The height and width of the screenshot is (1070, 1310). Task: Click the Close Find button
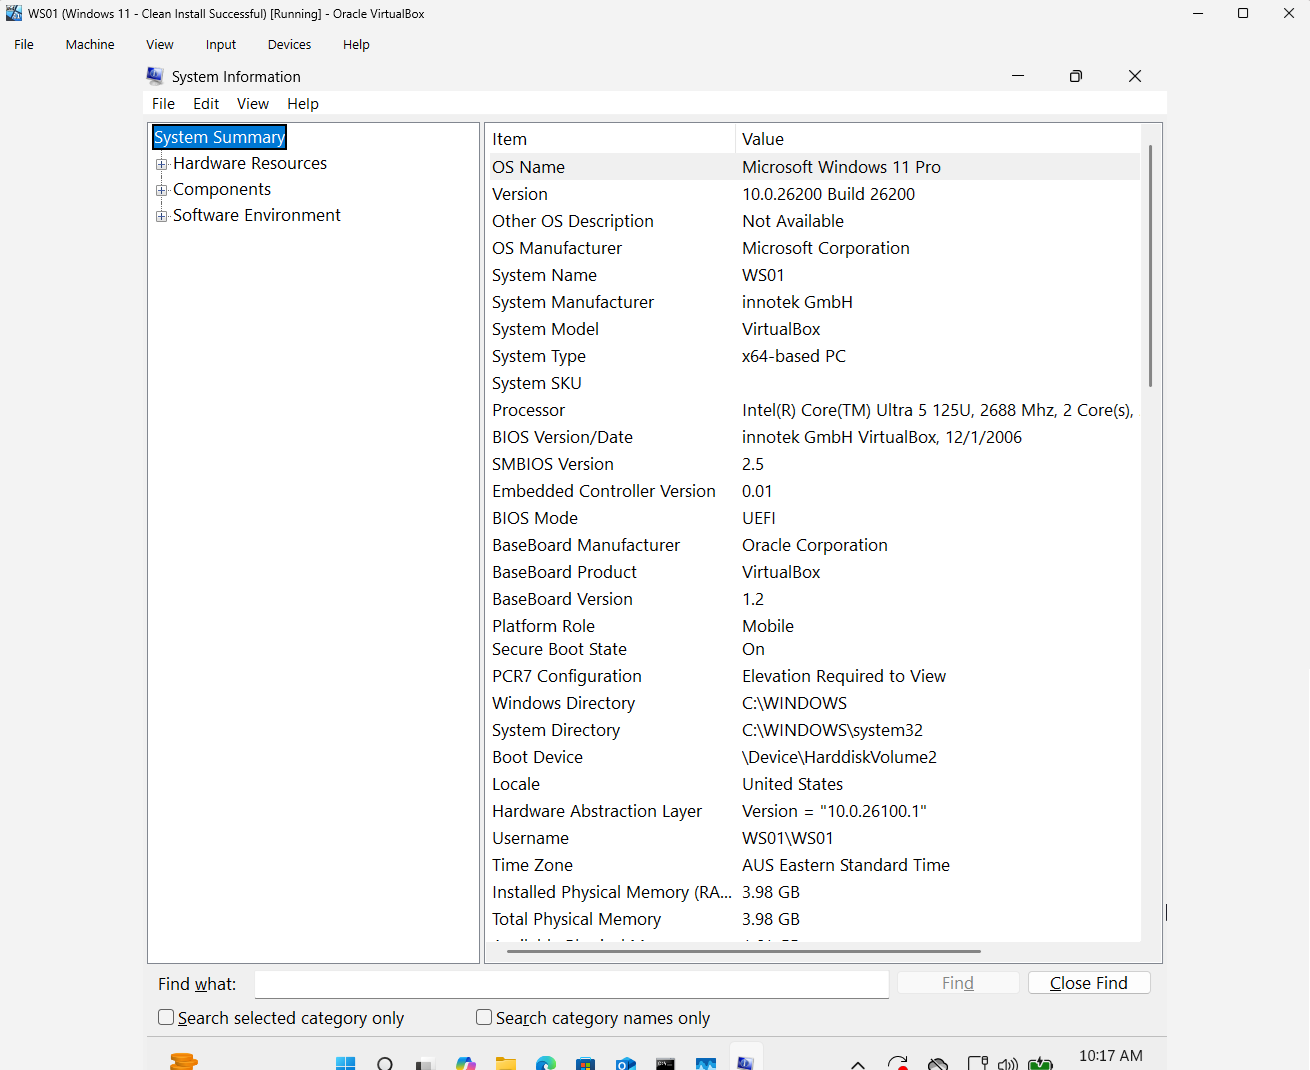pos(1089,983)
